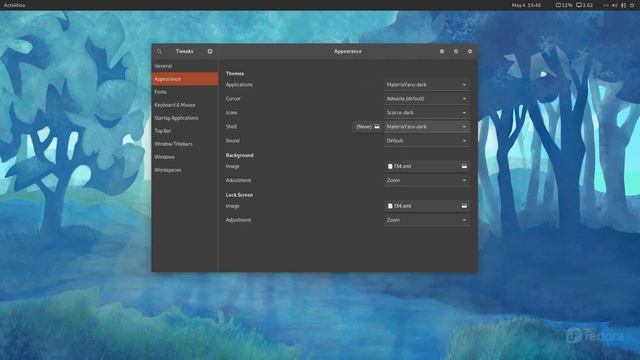Click the Shell theme (None) file chooser

point(367,127)
